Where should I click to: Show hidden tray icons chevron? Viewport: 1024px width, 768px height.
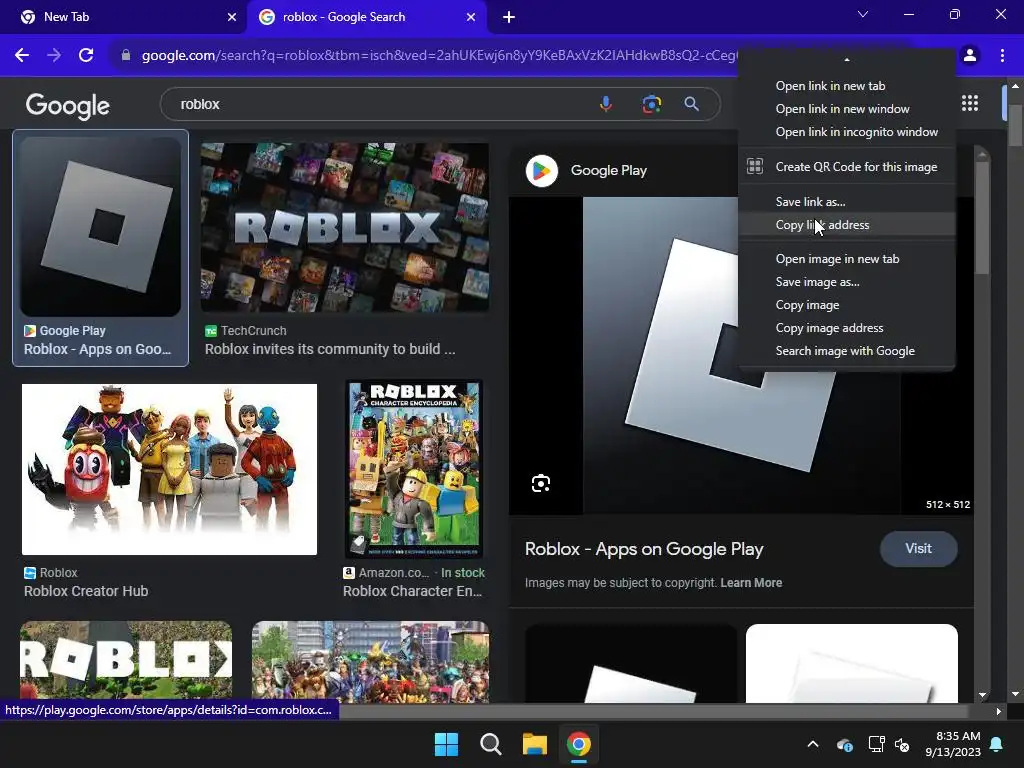[x=813, y=744]
